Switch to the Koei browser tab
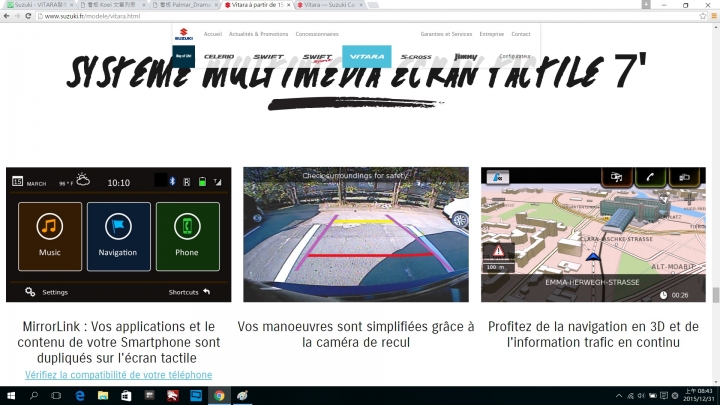 tap(112, 5)
